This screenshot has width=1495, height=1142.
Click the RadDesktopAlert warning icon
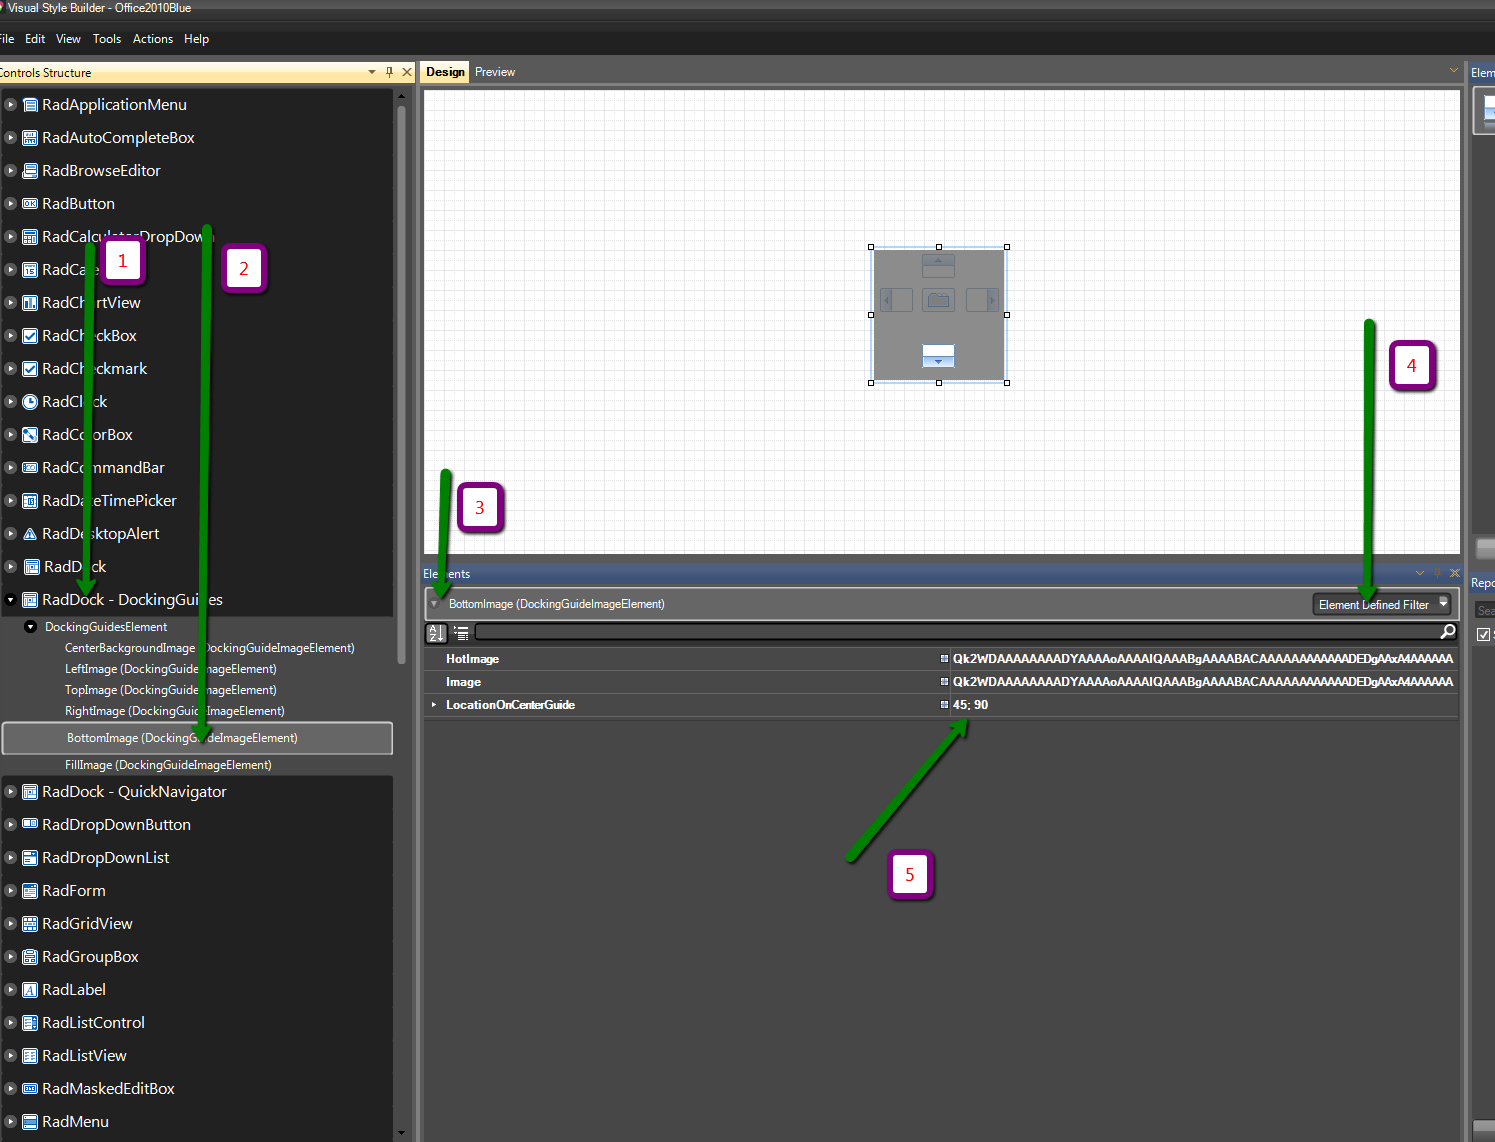(30, 534)
